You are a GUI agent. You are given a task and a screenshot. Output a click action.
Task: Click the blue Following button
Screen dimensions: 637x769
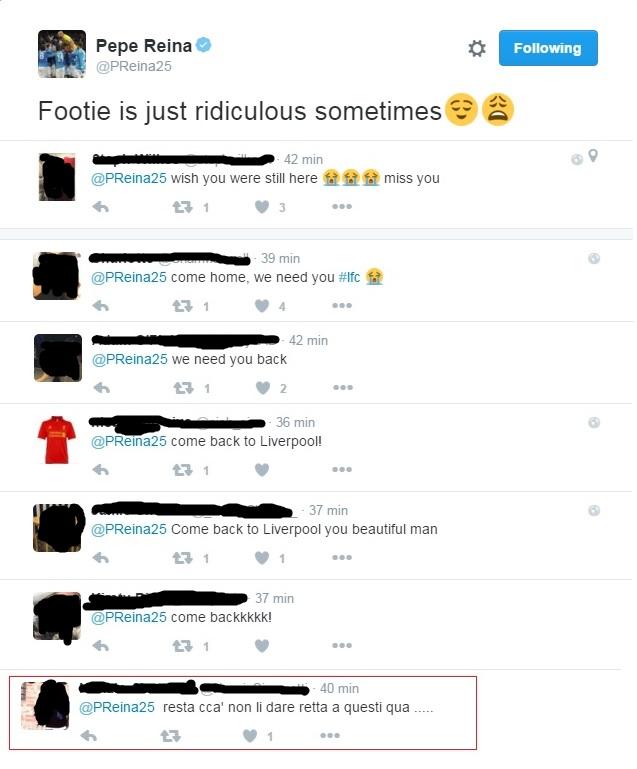click(x=548, y=48)
